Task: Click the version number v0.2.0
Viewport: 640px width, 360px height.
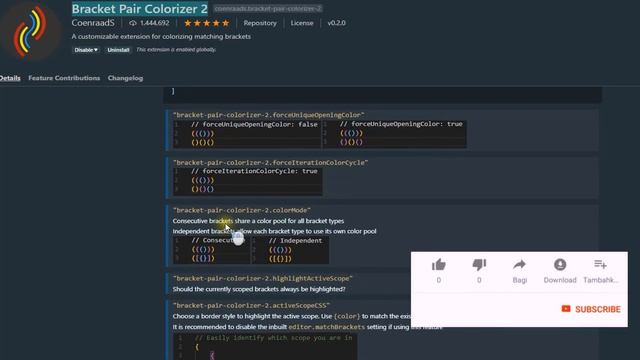Action: 336,23
